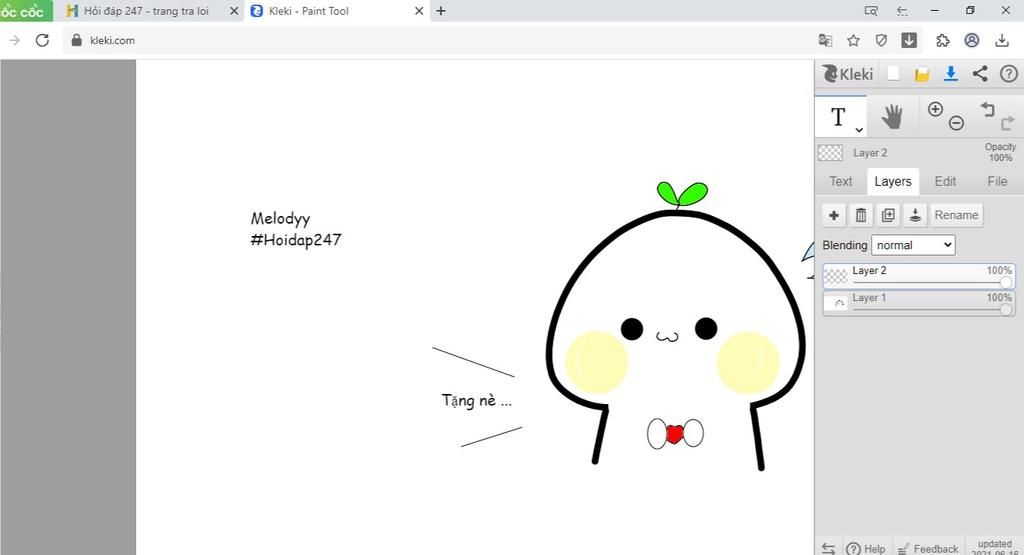The width and height of the screenshot is (1024, 555).
Task: Open Help at the panel bottom
Action: tap(866, 548)
